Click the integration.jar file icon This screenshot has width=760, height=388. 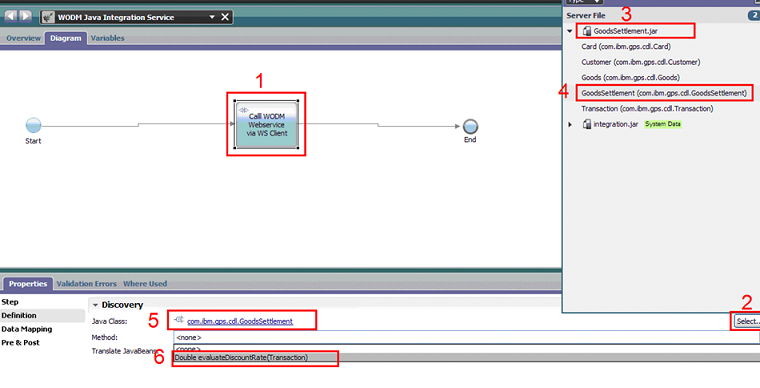point(586,124)
